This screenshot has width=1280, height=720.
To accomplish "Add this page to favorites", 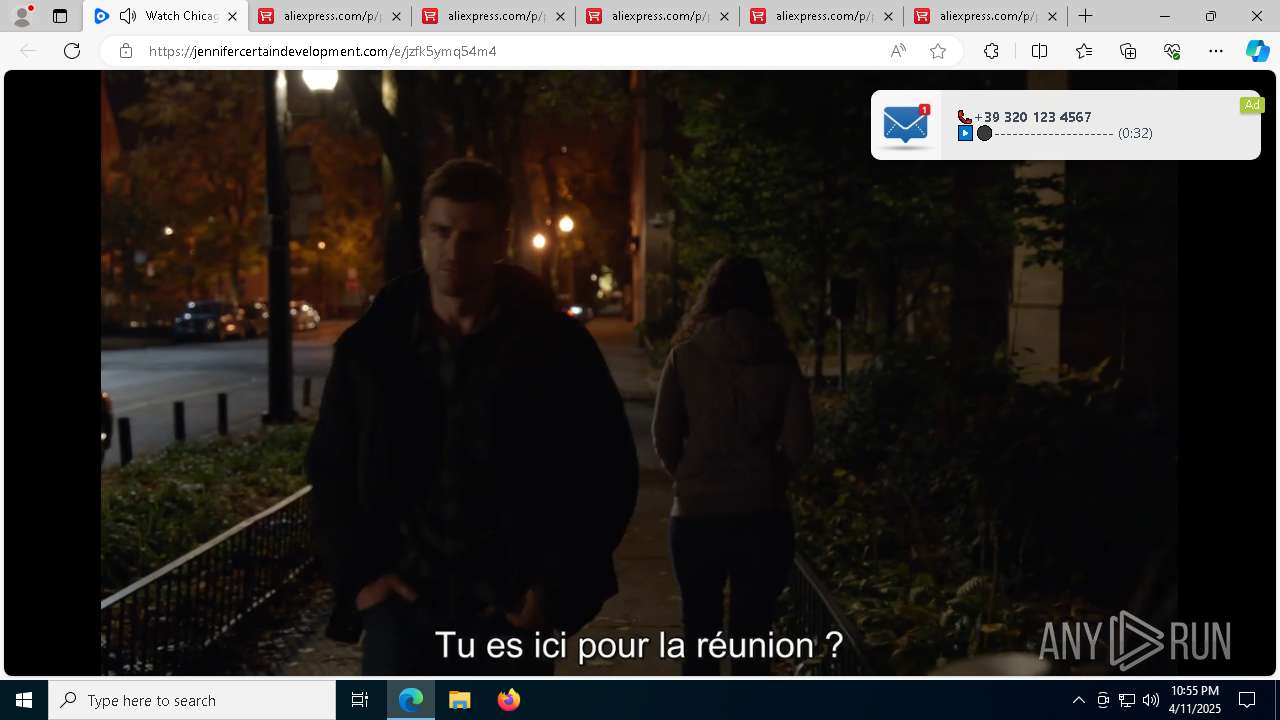I will (x=938, y=51).
